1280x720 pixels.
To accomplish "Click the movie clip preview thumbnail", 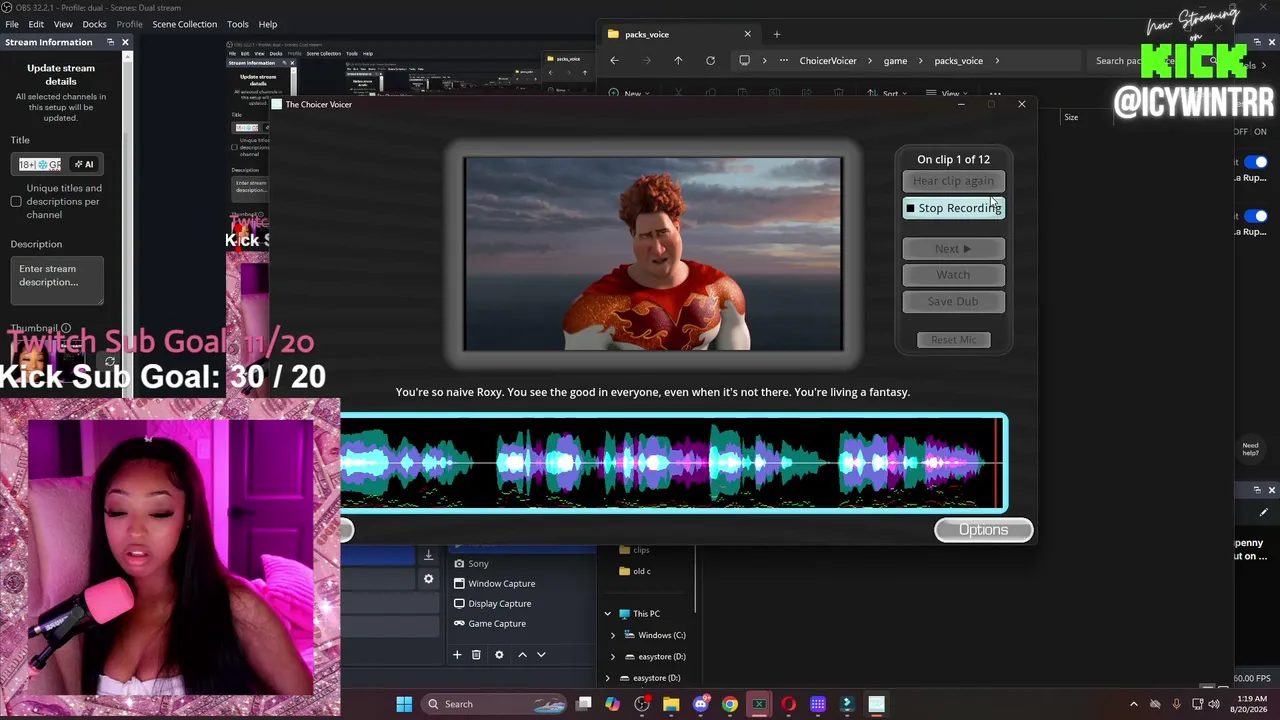I will (x=653, y=254).
